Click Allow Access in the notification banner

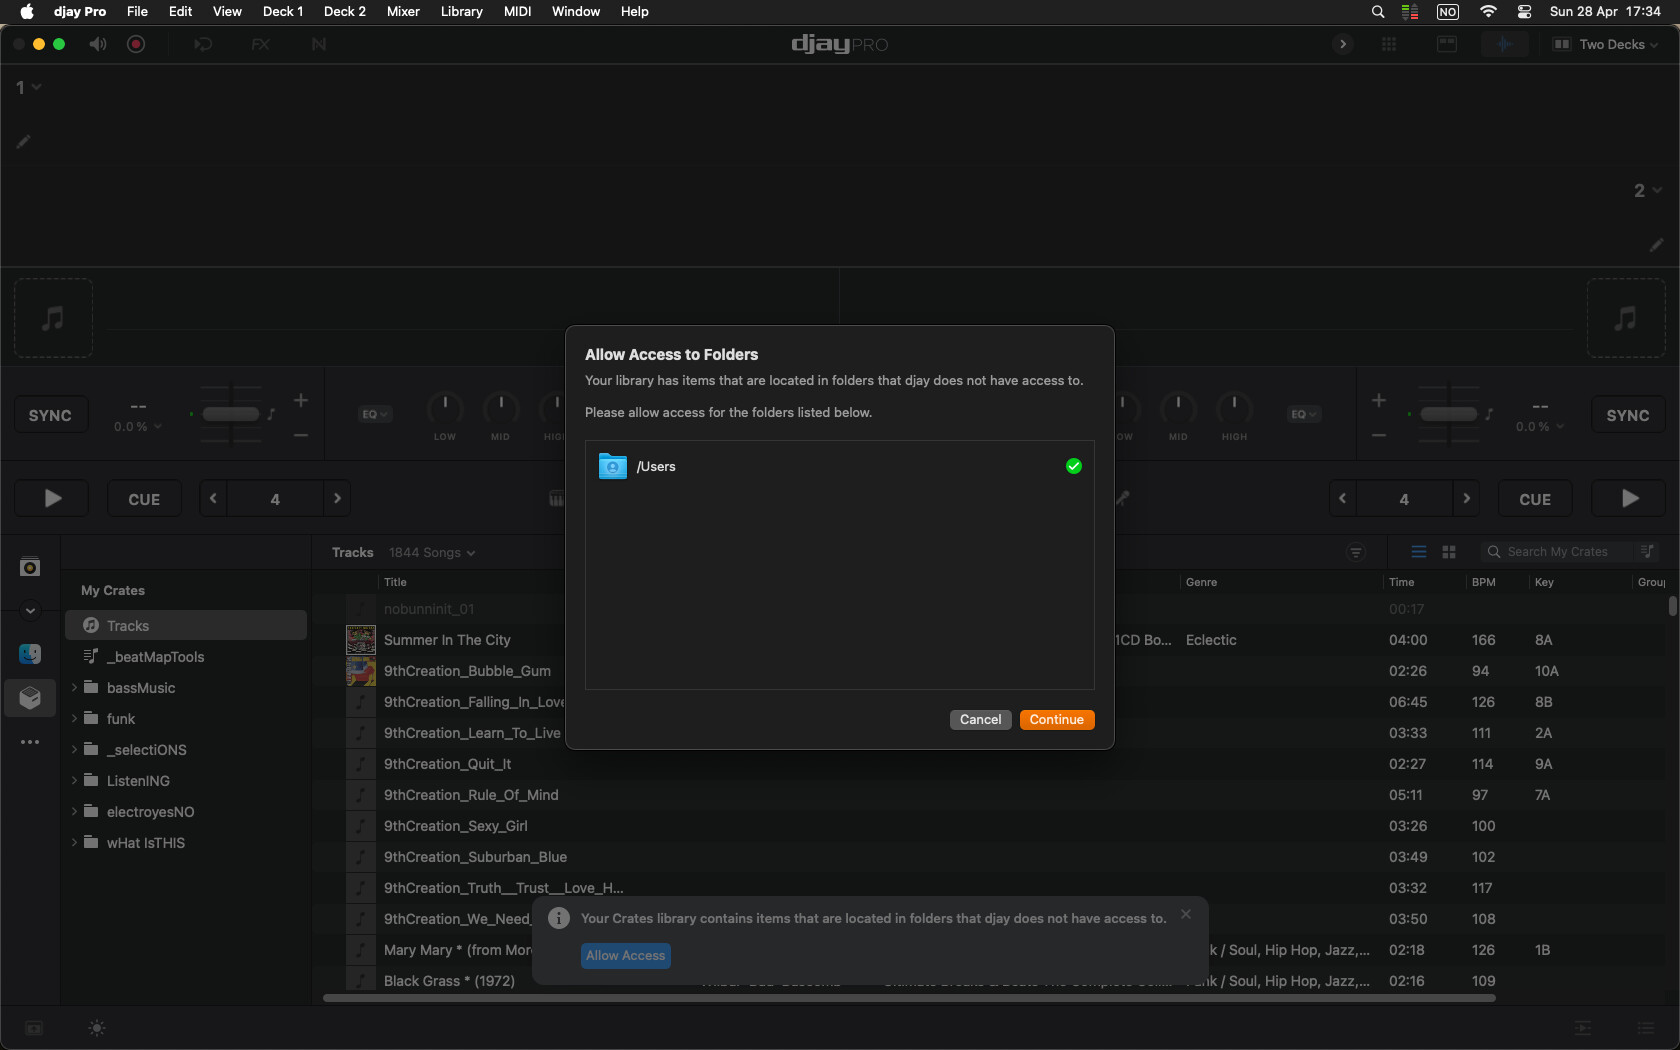click(x=625, y=956)
